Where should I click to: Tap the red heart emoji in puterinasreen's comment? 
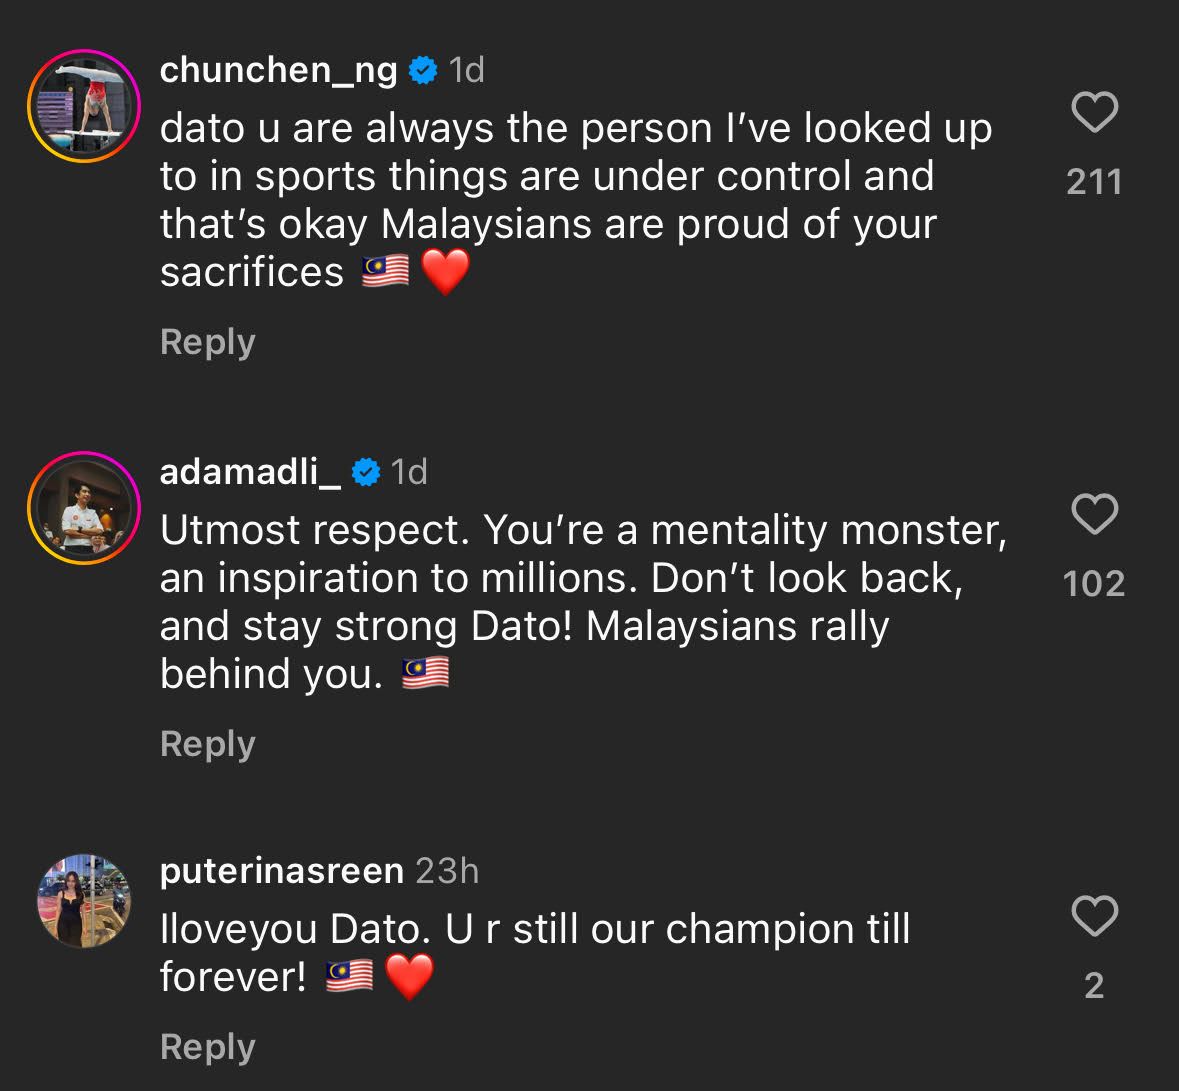point(408,977)
